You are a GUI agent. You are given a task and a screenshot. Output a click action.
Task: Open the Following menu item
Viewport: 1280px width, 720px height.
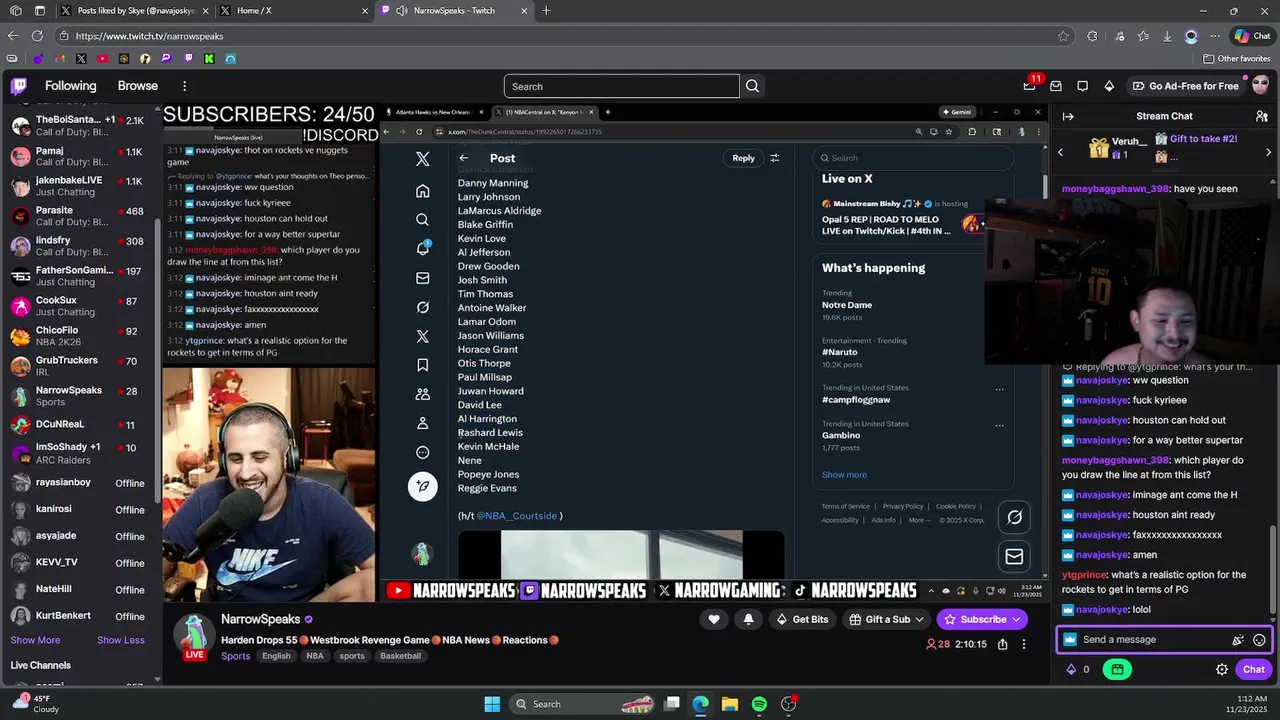pos(71,86)
